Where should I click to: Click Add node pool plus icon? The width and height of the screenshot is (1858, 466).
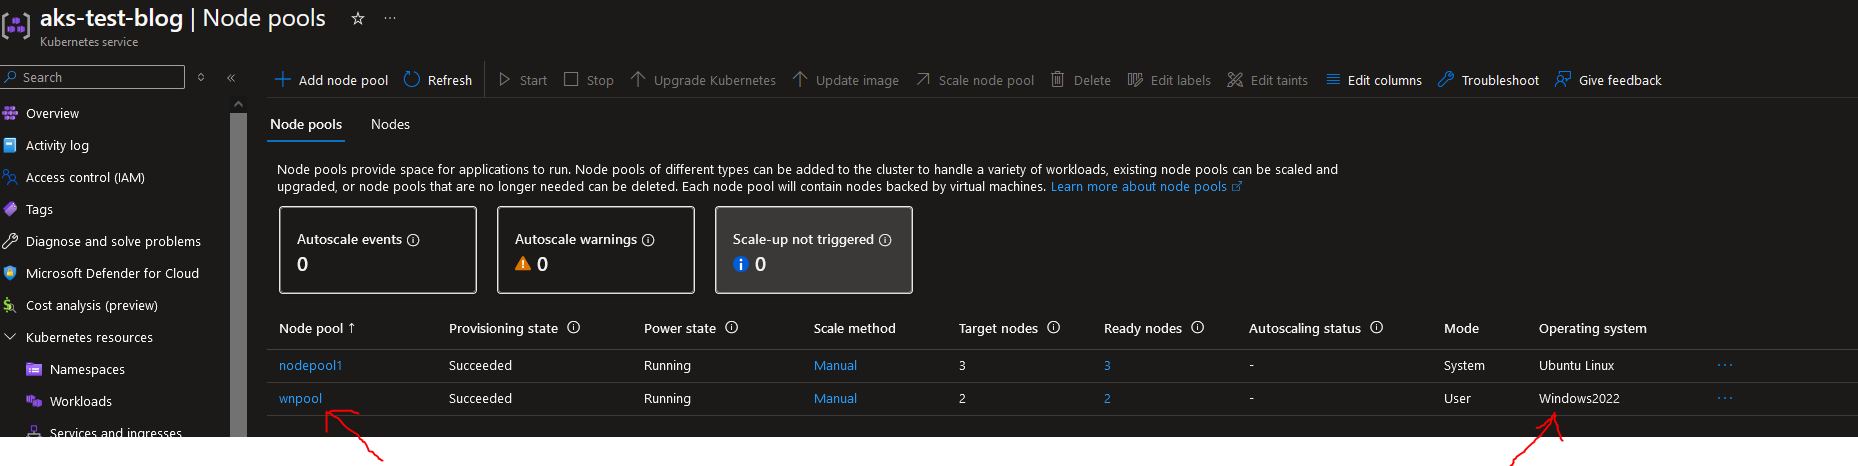click(x=283, y=80)
